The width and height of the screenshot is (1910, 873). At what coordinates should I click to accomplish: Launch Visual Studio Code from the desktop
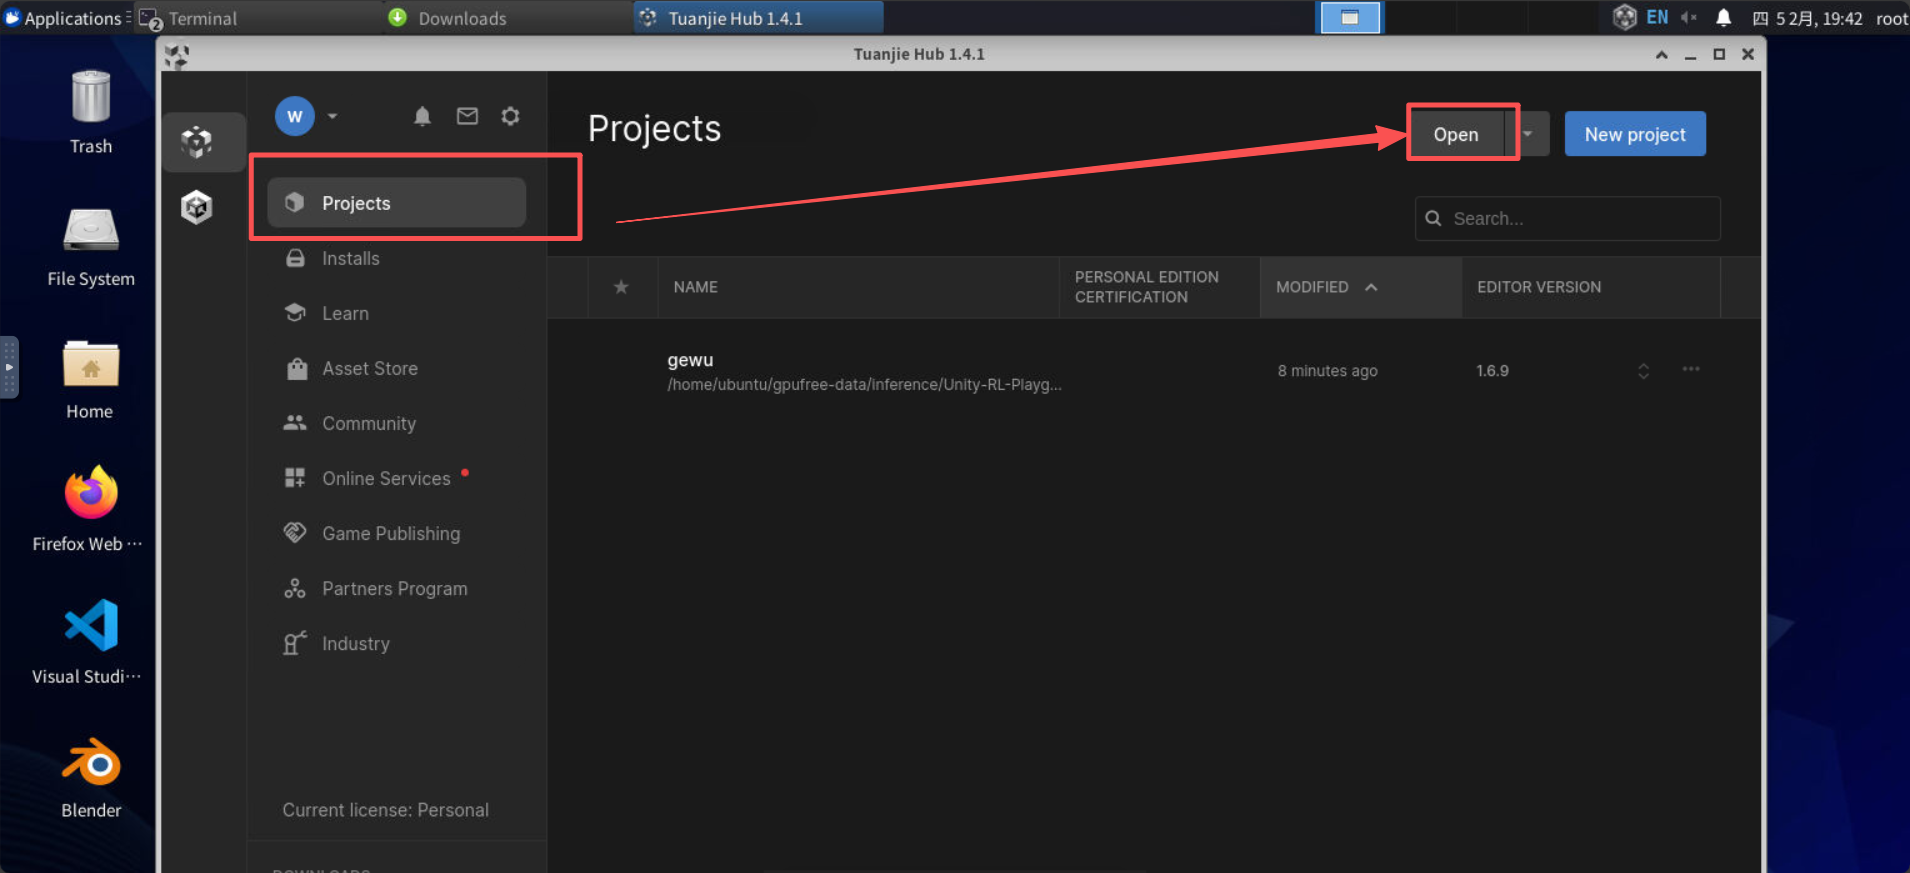coord(91,626)
